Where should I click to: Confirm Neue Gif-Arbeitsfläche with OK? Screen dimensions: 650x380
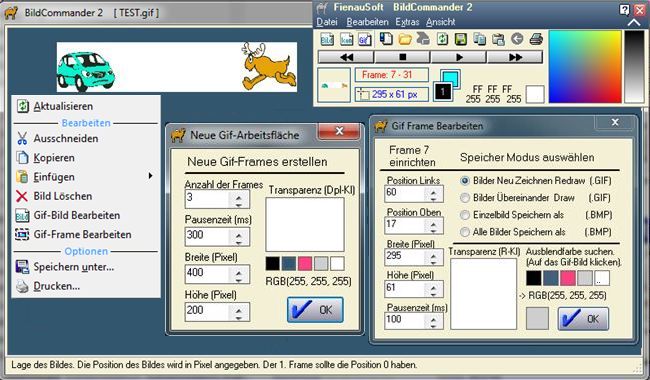pyautogui.click(x=315, y=310)
